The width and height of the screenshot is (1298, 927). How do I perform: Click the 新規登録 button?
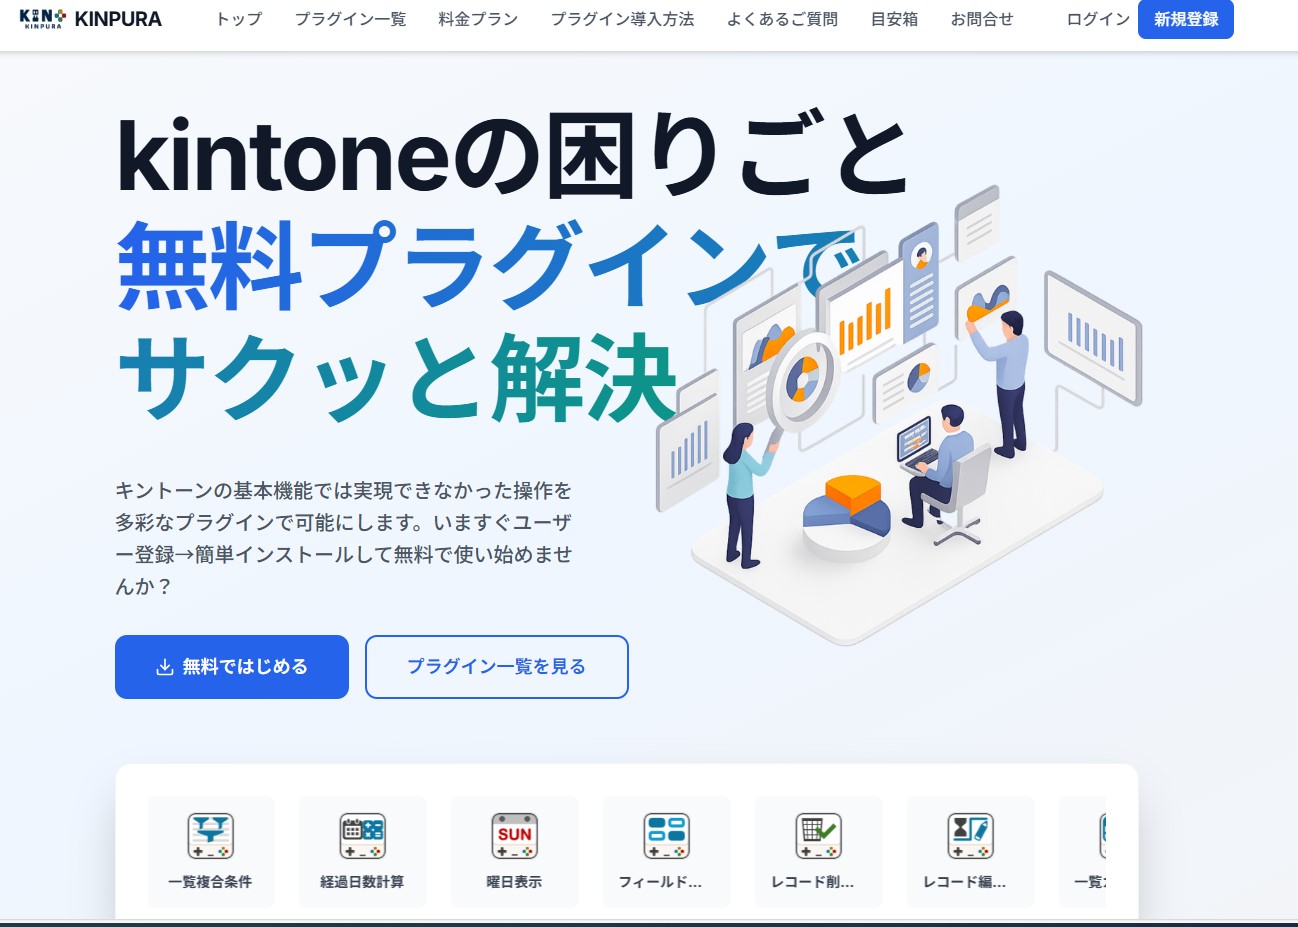(x=1186, y=19)
